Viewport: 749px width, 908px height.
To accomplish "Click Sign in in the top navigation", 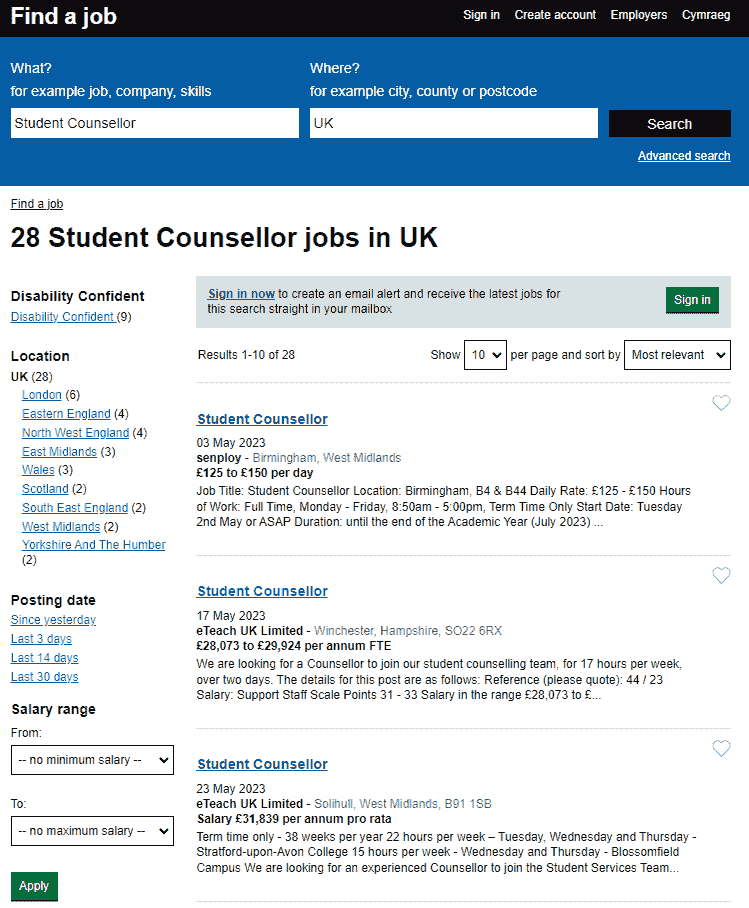I will (481, 15).
